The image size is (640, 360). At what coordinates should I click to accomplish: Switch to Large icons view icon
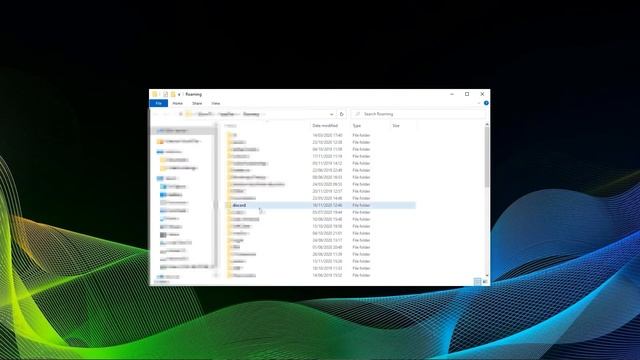click(x=485, y=282)
